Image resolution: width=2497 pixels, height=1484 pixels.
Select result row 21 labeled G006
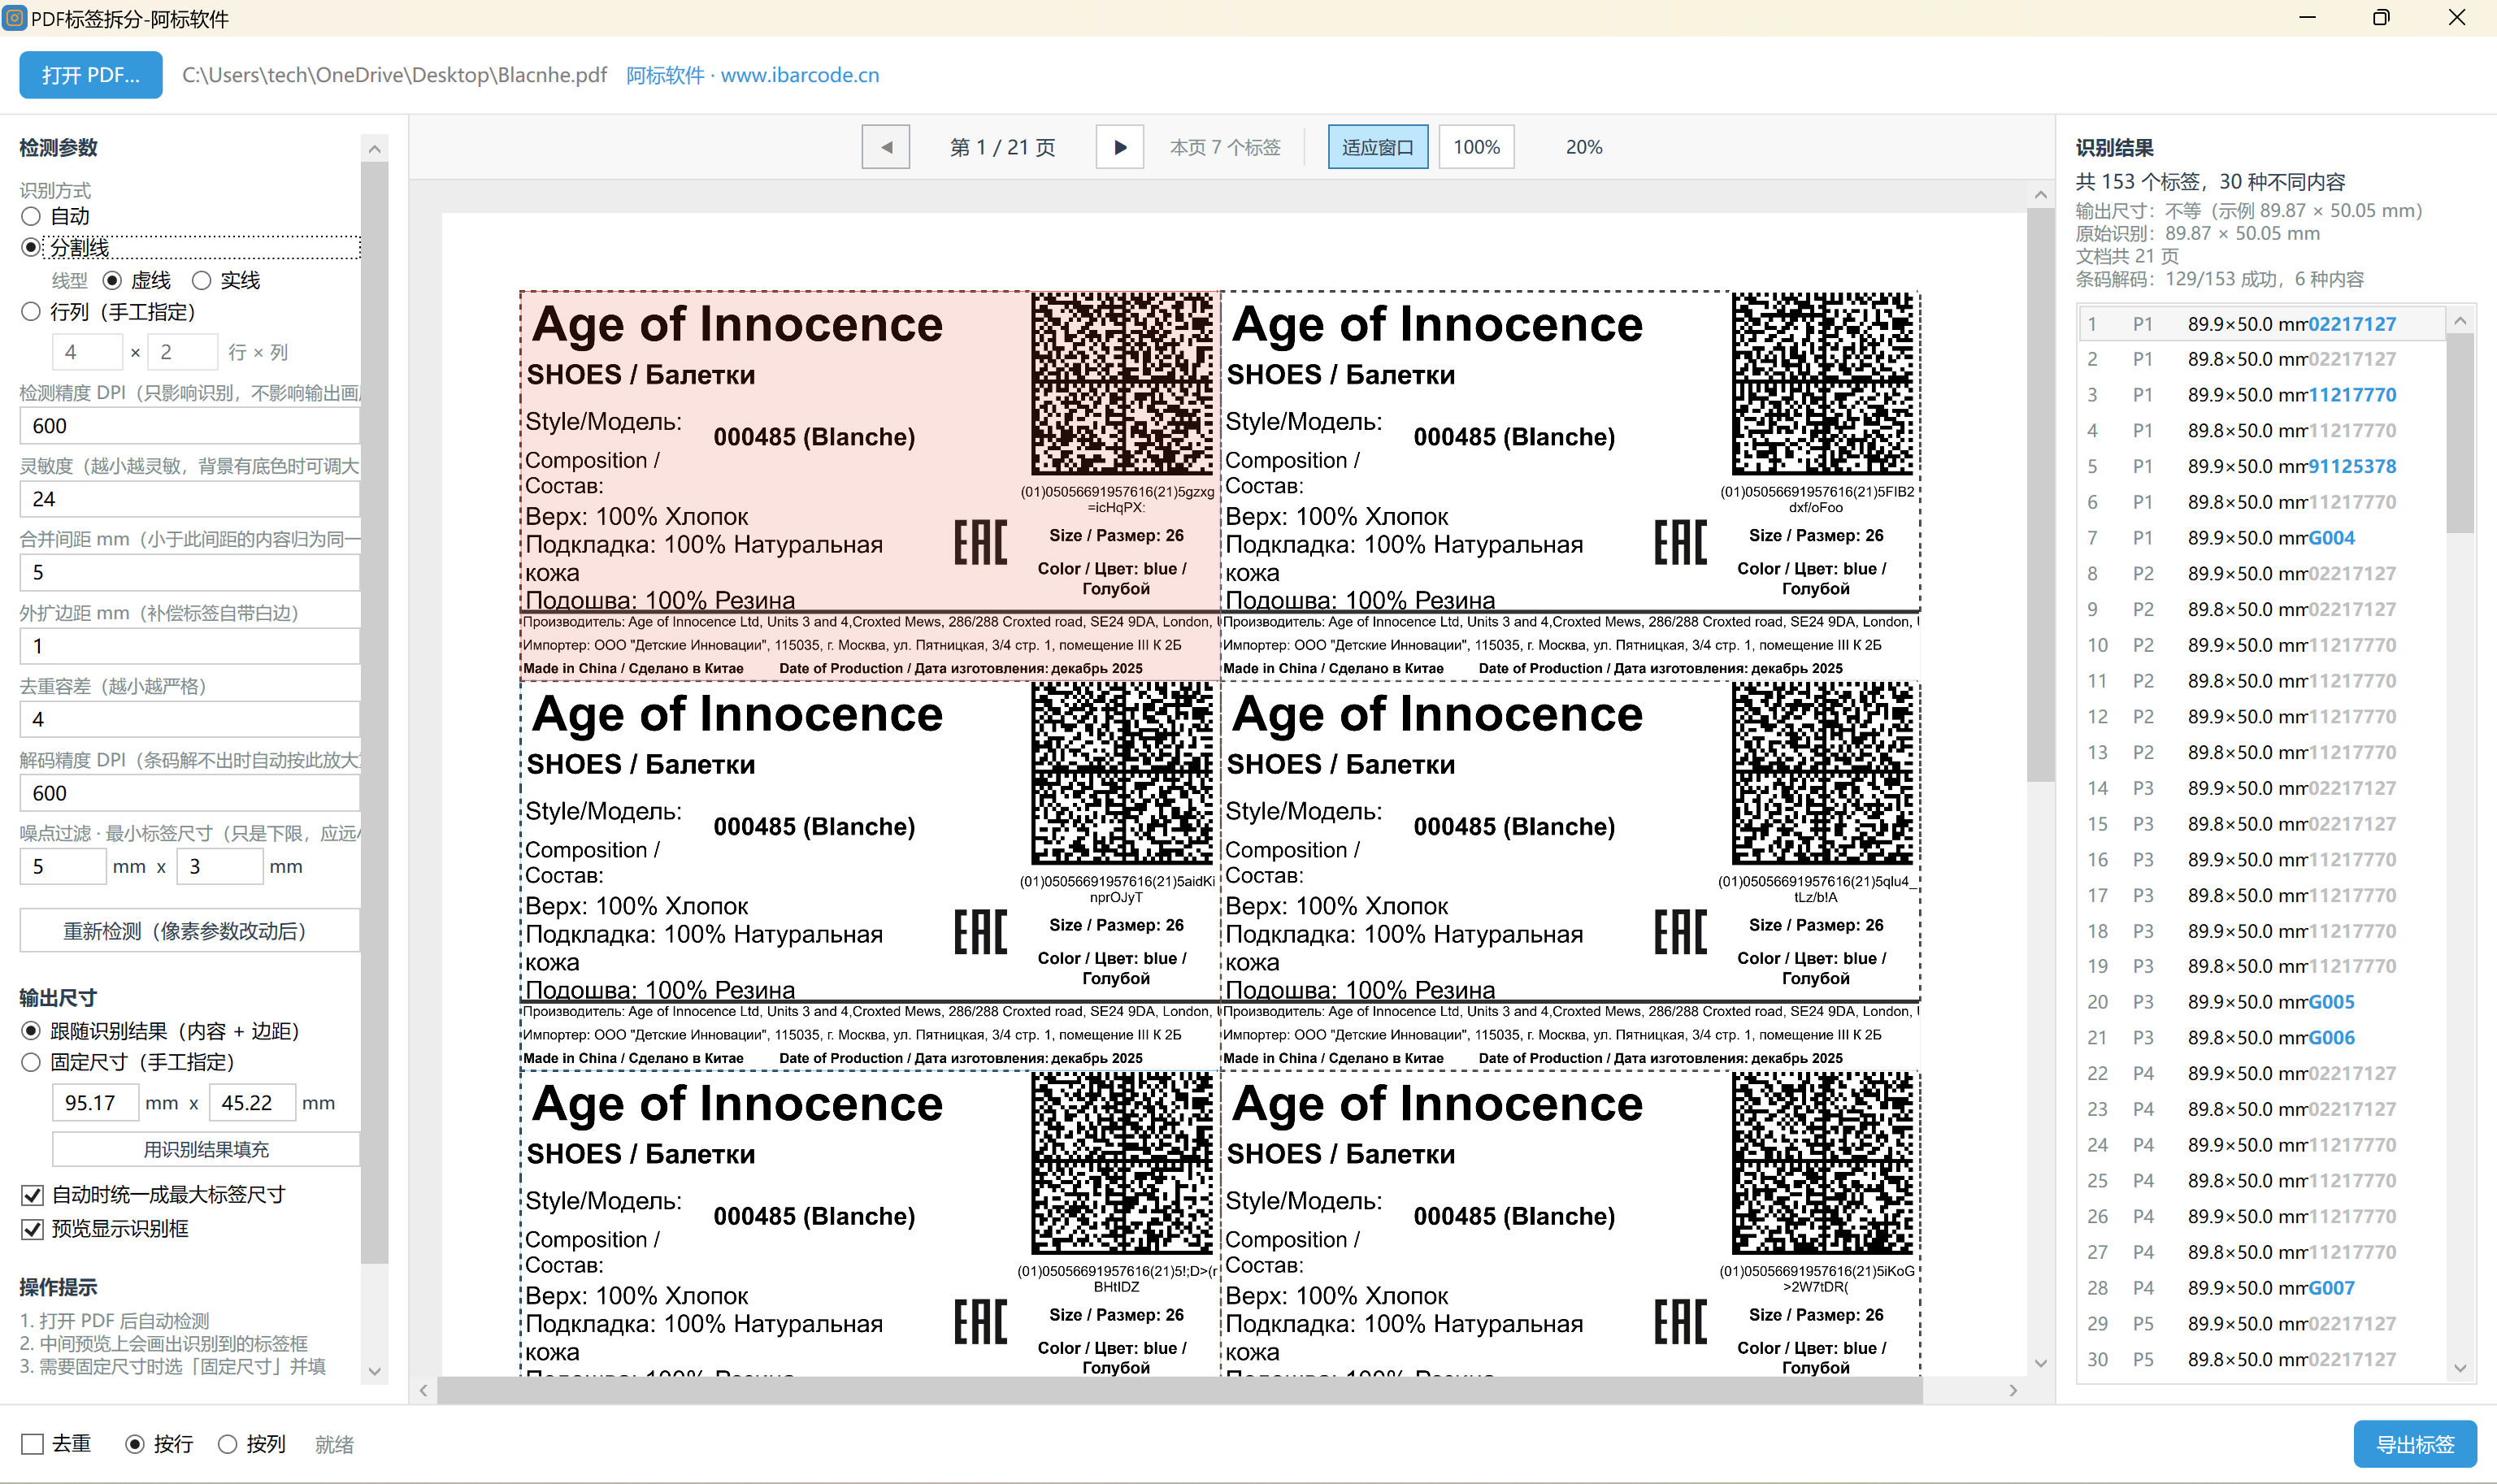point(2262,1038)
